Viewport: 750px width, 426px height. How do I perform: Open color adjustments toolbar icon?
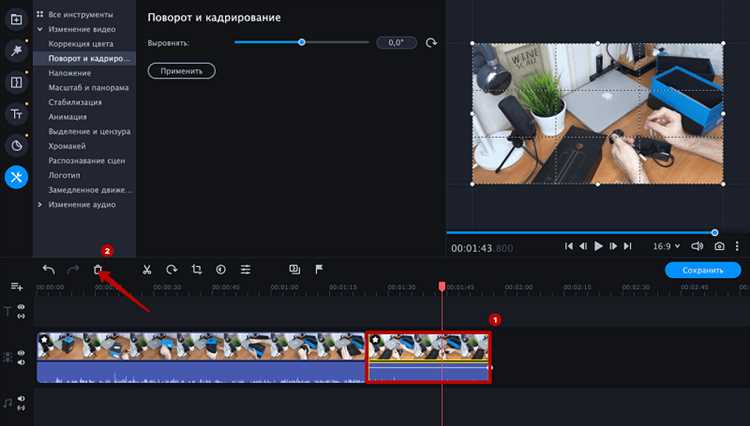(221, 270)
